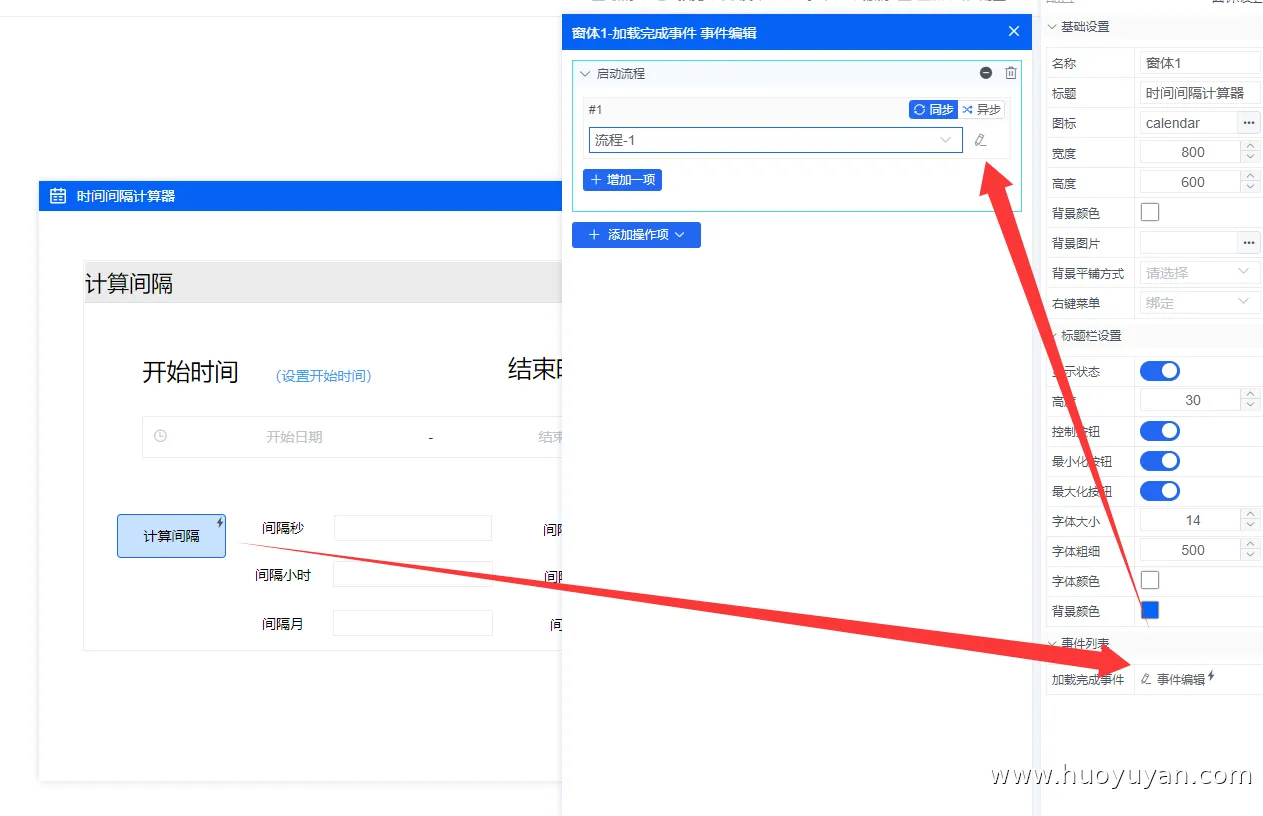Screen dimensions: 1263x816
Task: Toggle the 显示状态 switch
Action: tap(1160, 371)
